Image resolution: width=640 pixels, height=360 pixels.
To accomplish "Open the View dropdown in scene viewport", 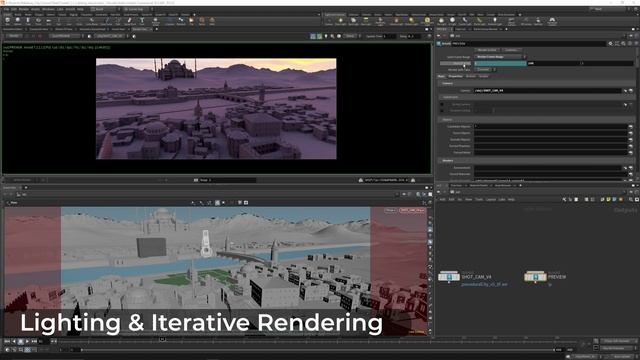I will pos(13,202).
